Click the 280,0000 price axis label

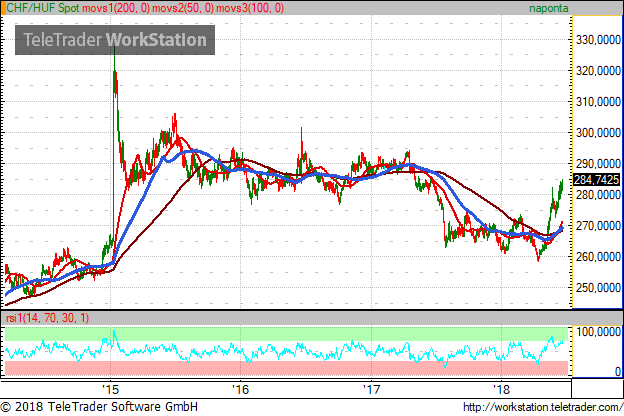pos(598,195)
